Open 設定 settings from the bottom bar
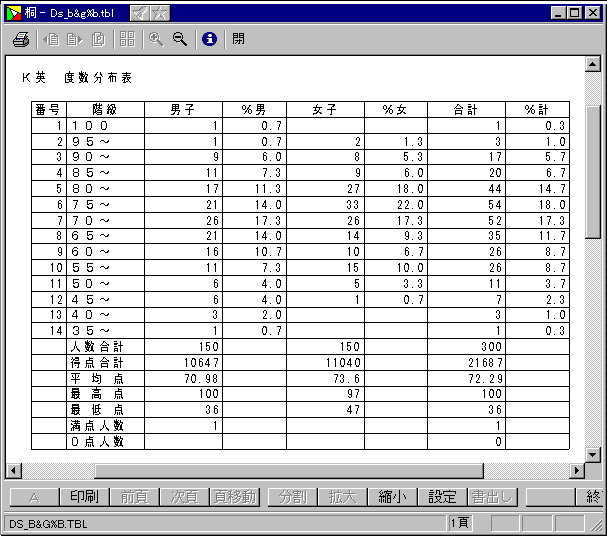 (x=442, y=497)
